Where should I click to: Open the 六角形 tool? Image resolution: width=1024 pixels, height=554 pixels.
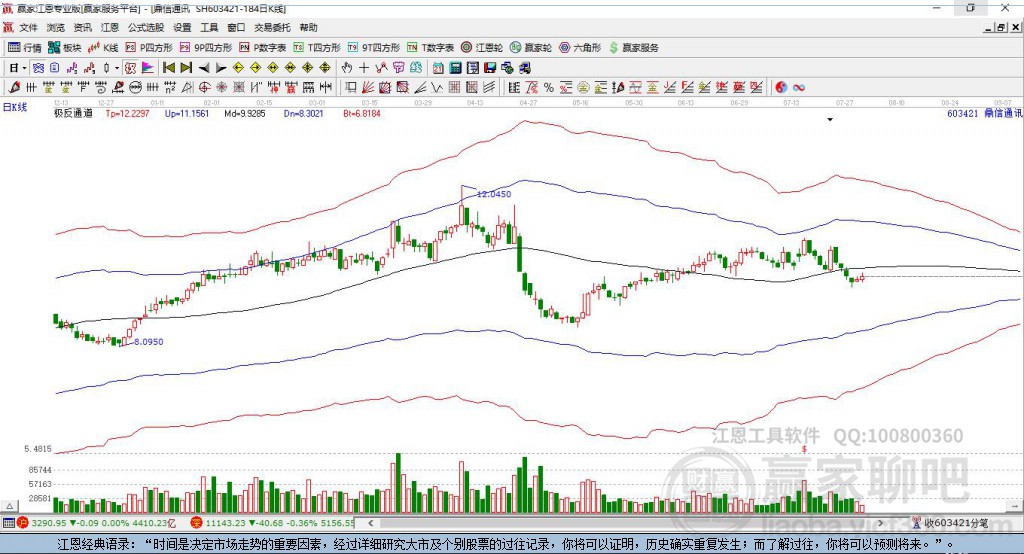click(580, 48)
